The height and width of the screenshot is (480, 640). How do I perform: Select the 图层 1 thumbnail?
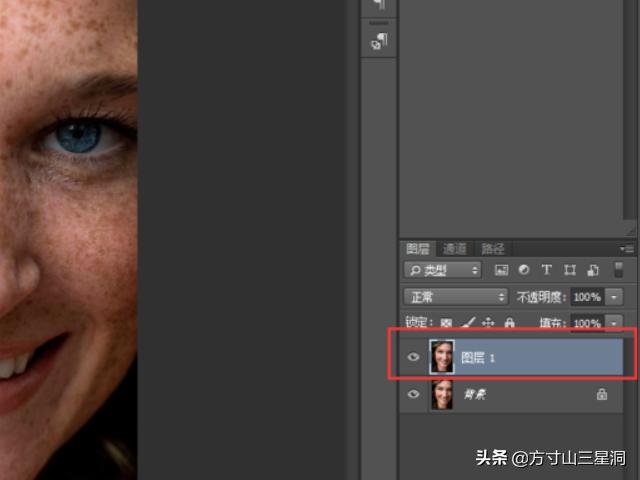[442, 357]
